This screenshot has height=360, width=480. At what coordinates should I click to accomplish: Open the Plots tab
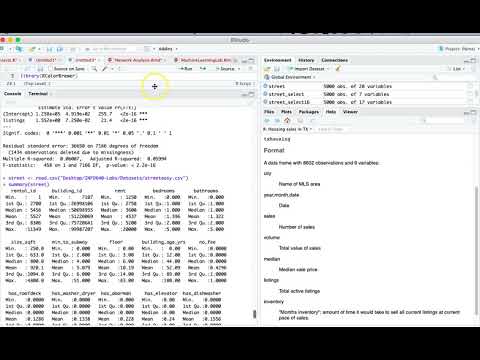click(x=286, y=112)
